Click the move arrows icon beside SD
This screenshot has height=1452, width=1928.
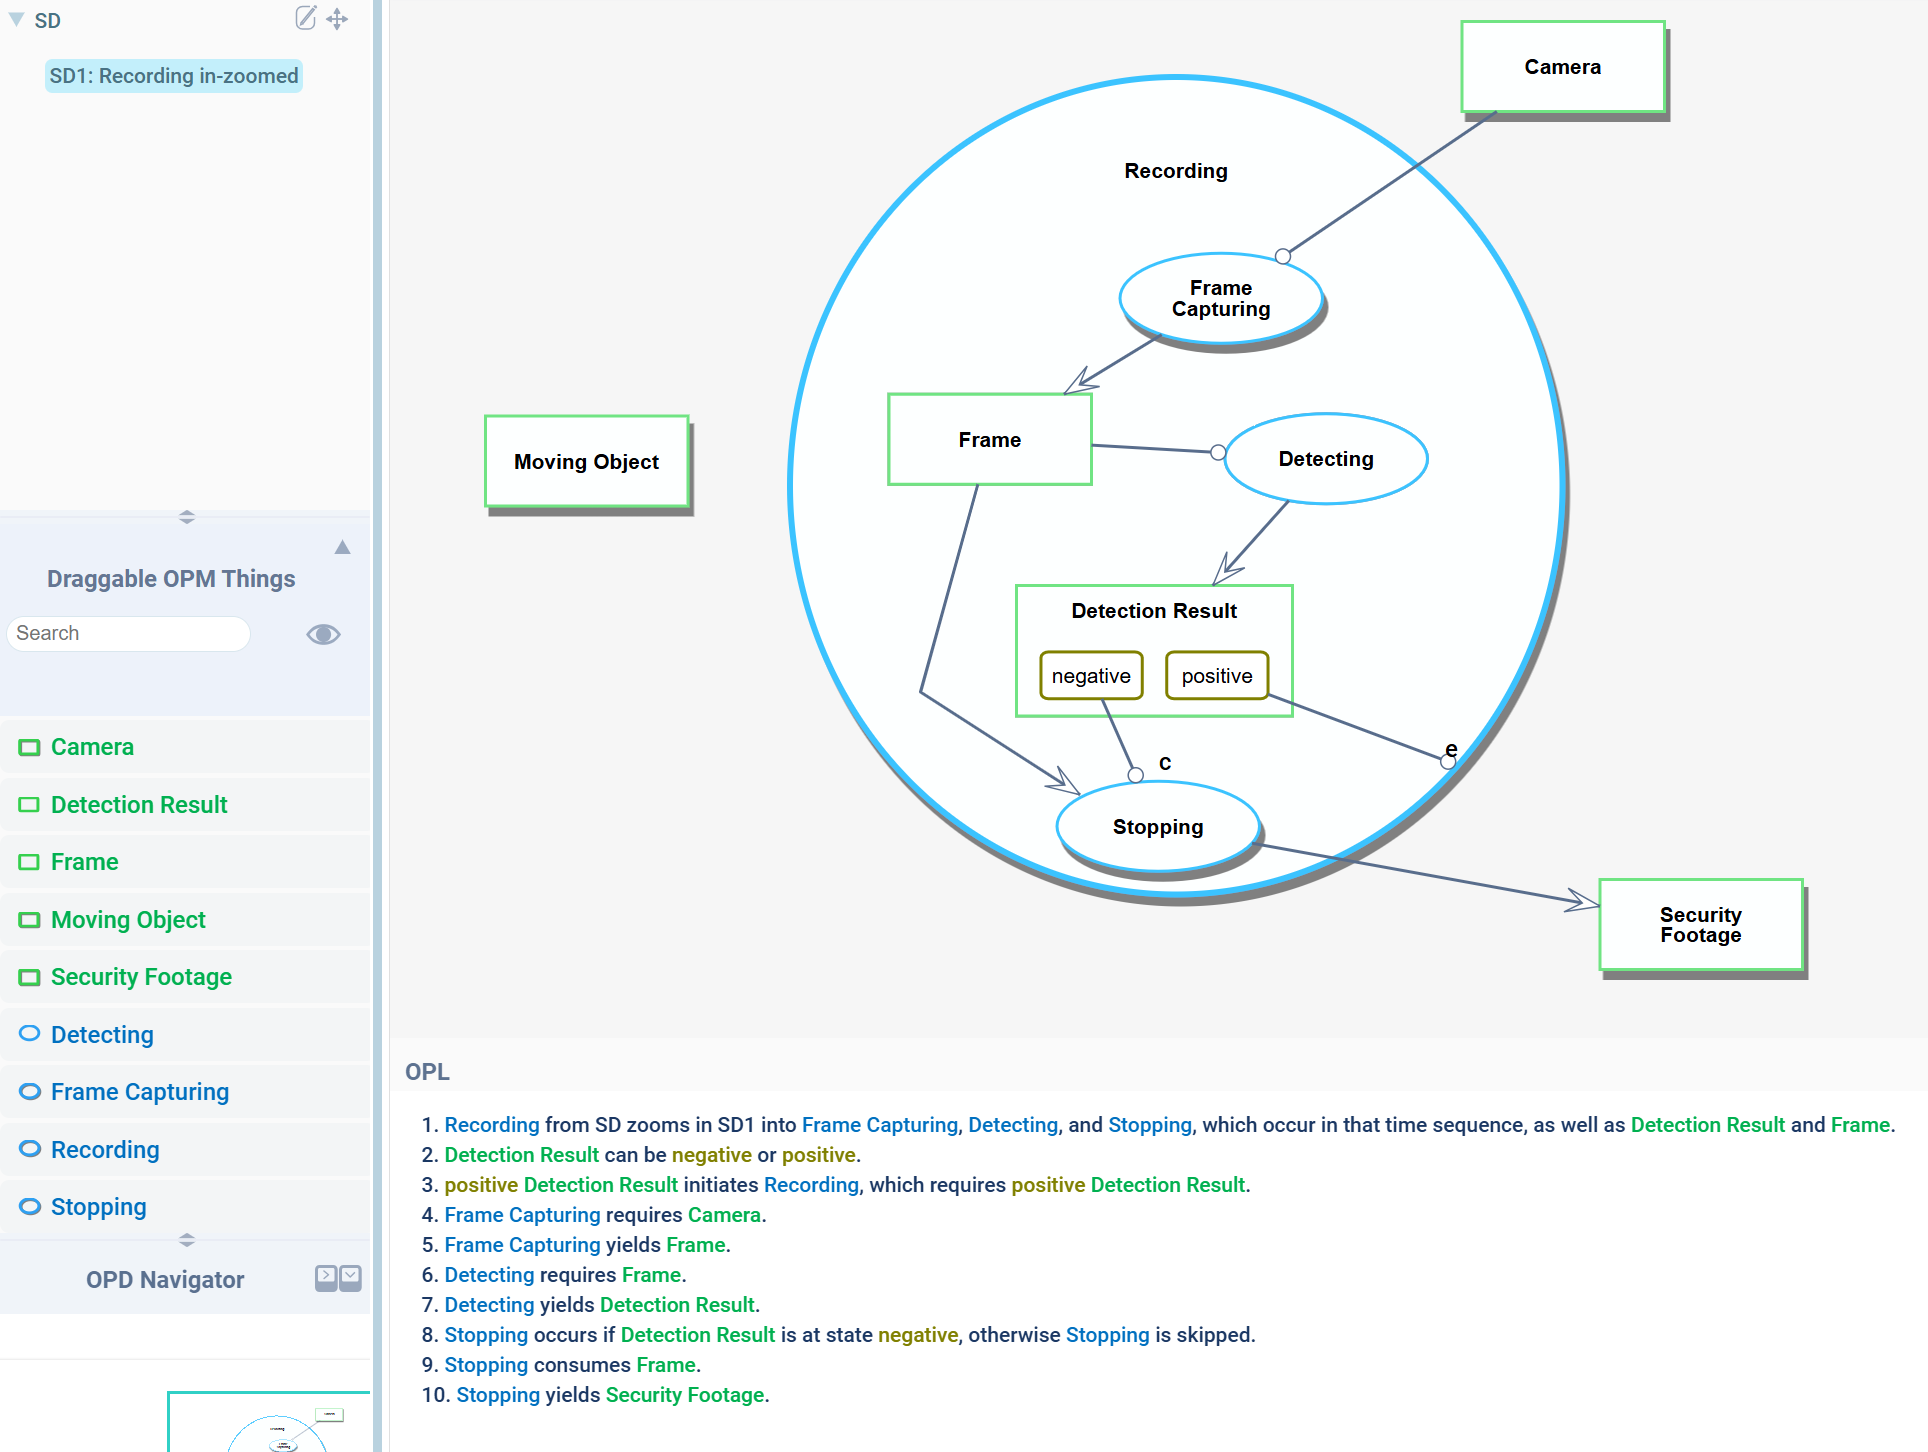click(337, 19)
